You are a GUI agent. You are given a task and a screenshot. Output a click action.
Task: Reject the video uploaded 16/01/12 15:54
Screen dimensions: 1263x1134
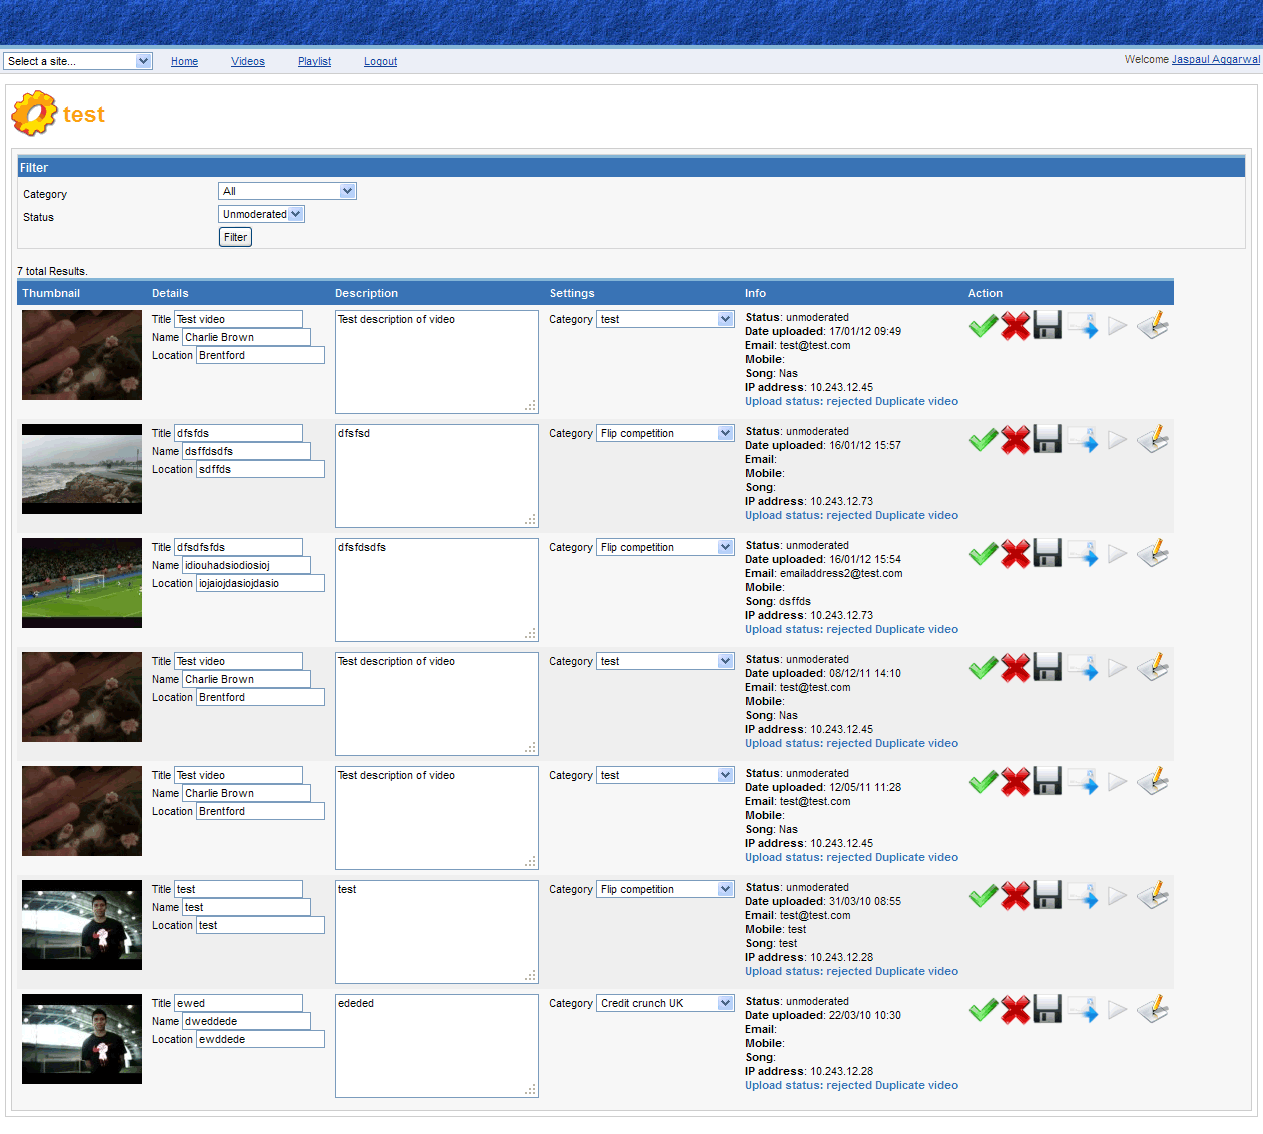click(1016, 554)
